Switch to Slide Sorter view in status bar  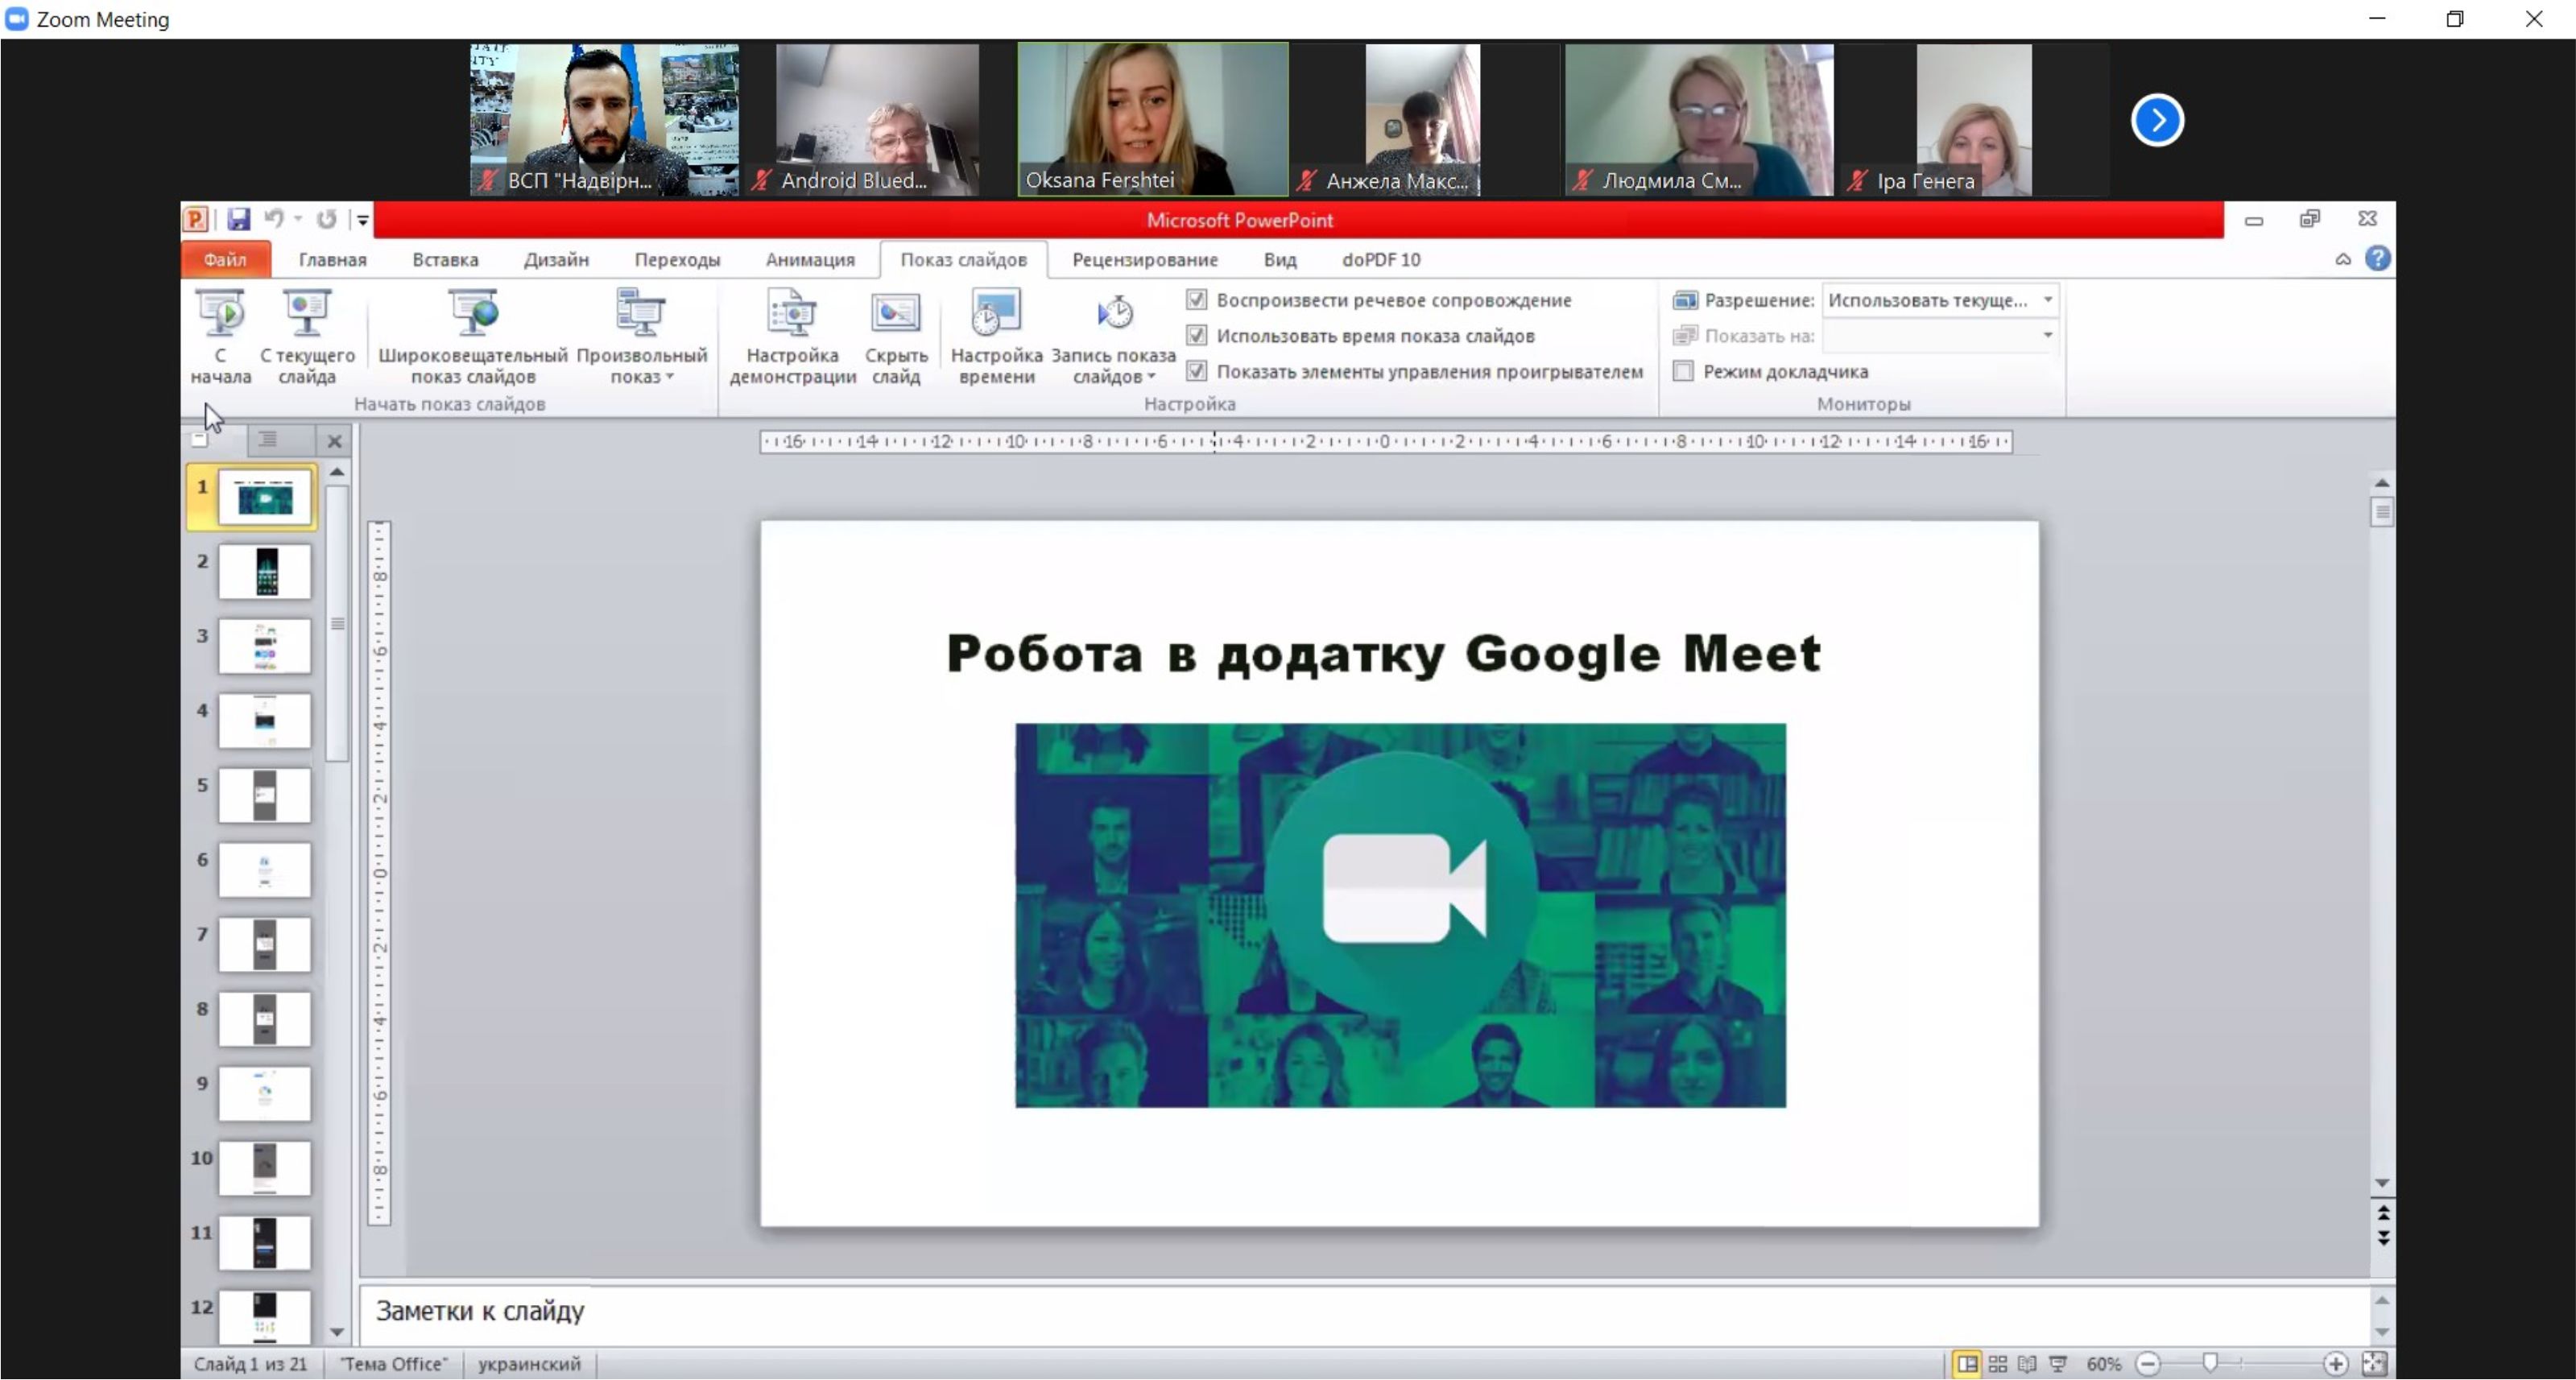click(1998, 1364)
